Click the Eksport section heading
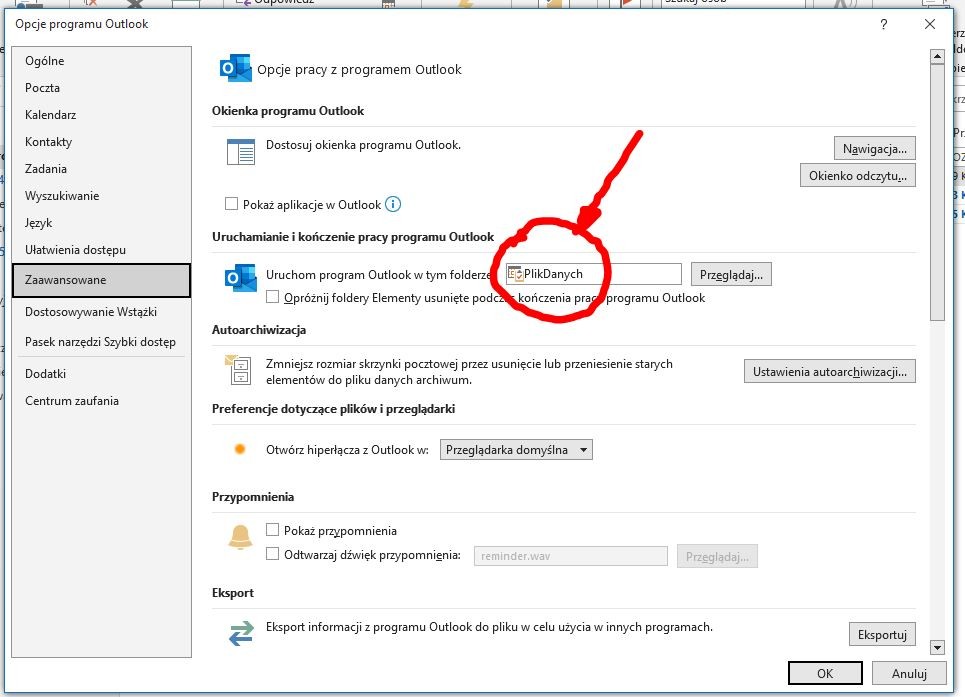 point(233,593)
